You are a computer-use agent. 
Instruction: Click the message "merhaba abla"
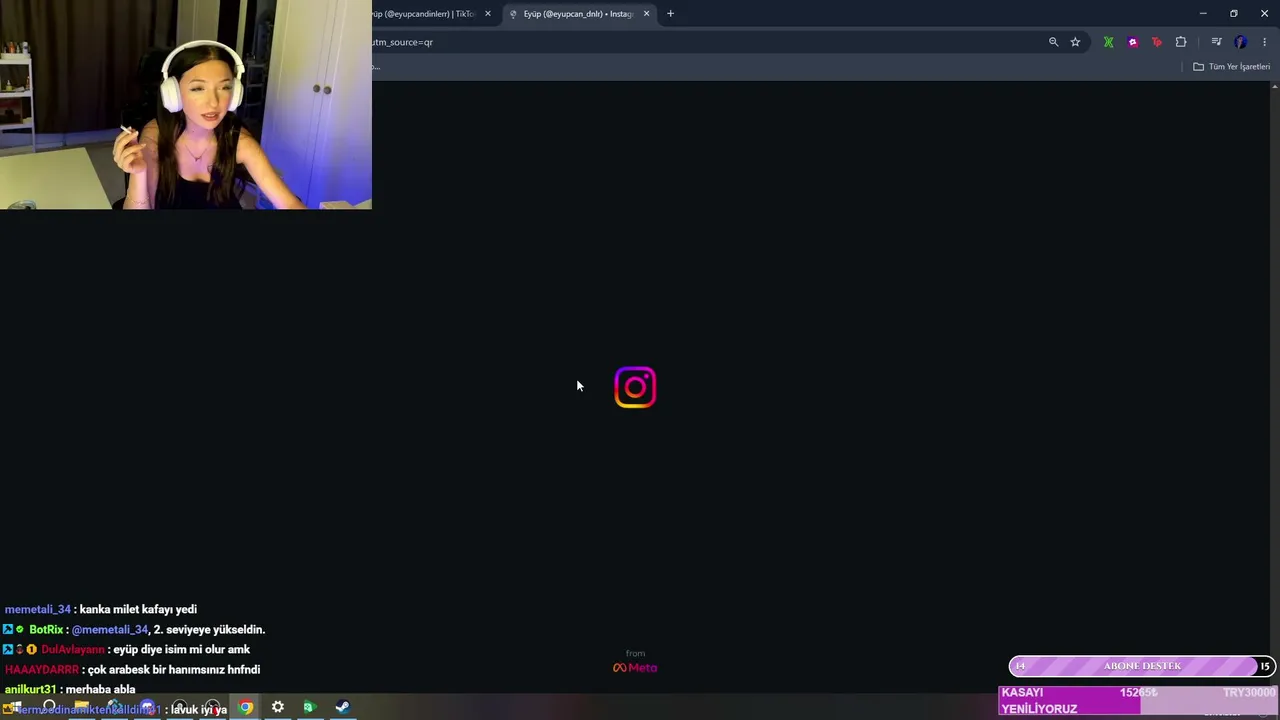coord(100,689)
